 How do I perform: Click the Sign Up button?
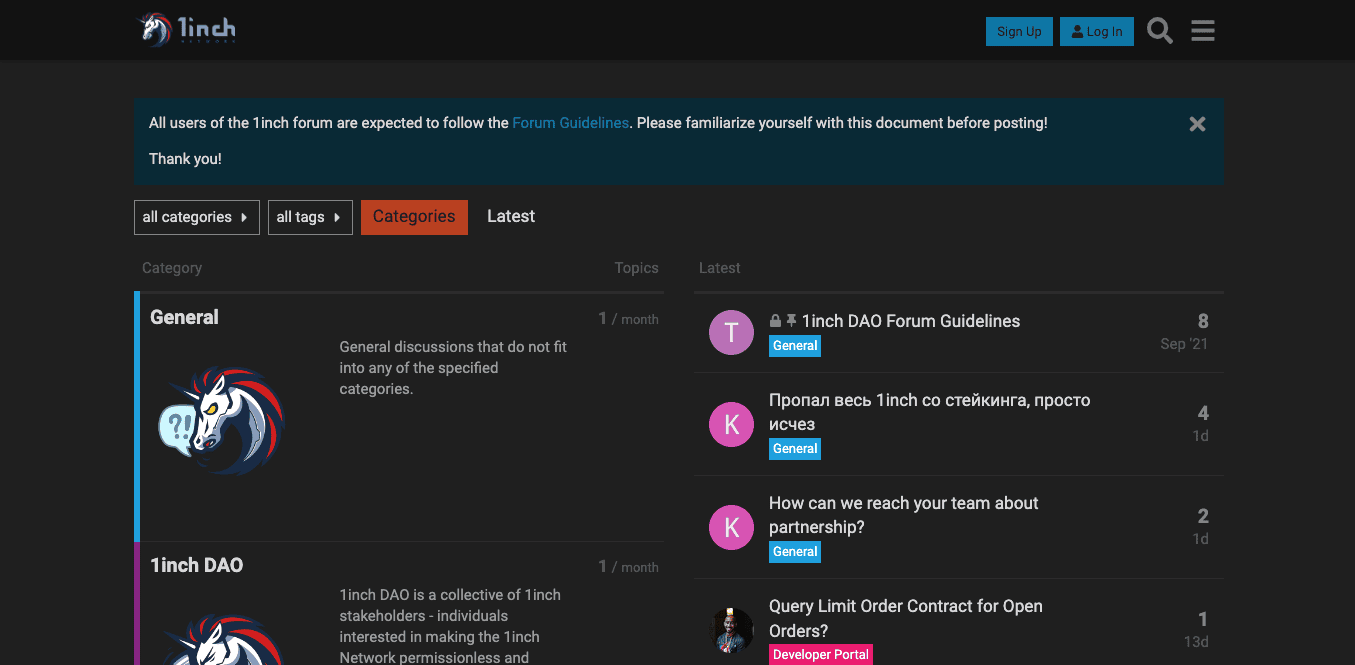tap(1019, 31)
